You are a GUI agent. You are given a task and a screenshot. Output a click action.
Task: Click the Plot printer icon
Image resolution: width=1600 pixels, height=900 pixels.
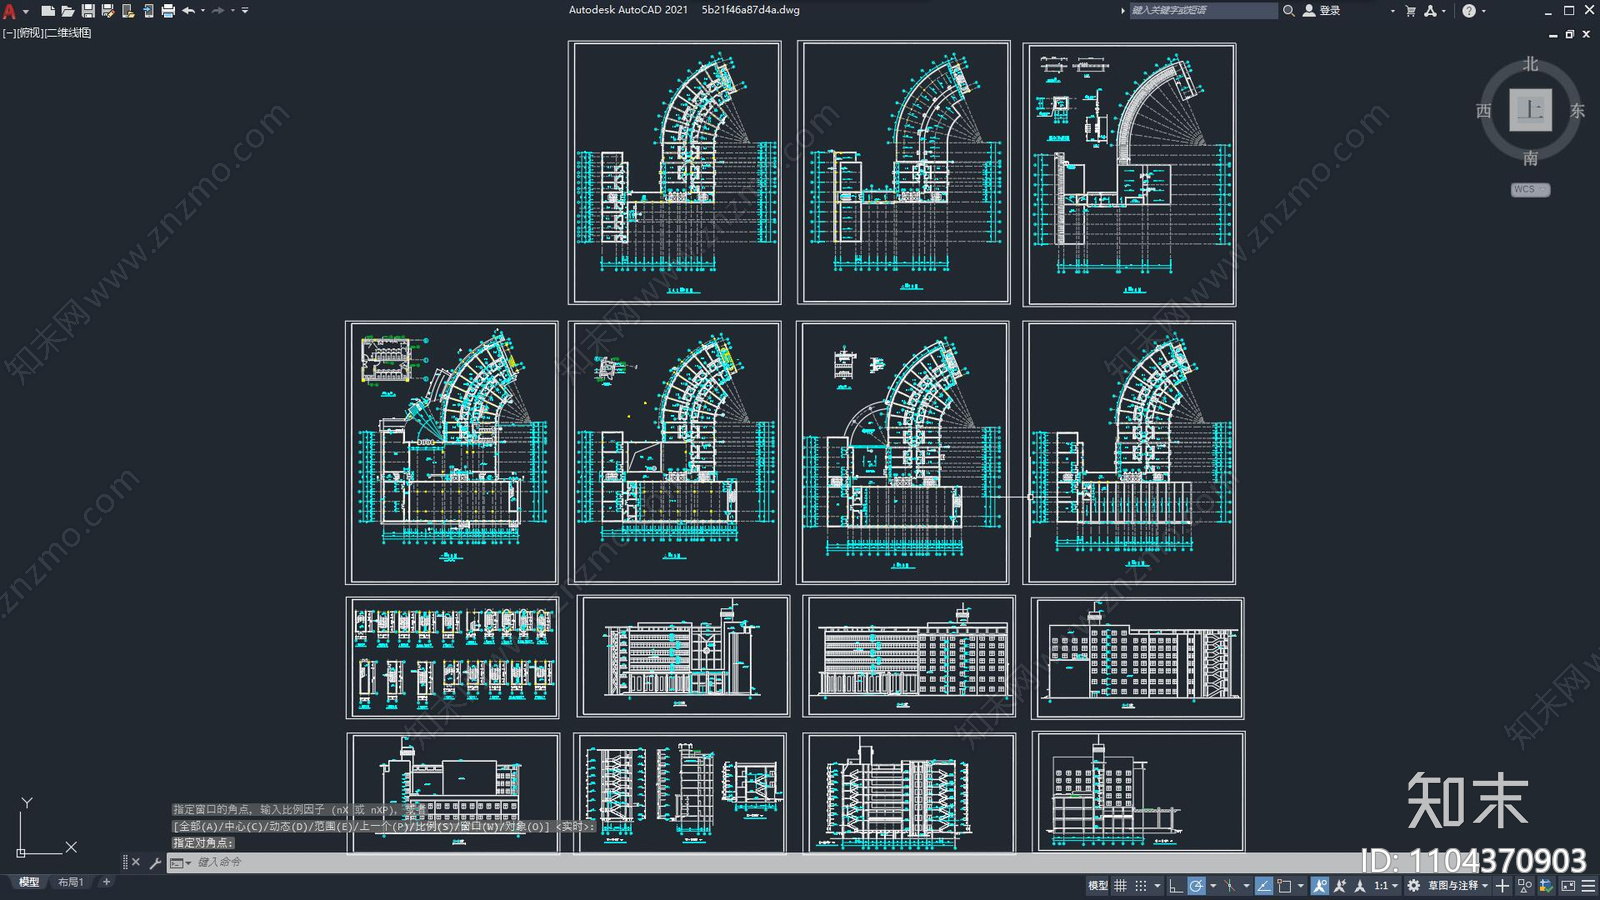168,11
